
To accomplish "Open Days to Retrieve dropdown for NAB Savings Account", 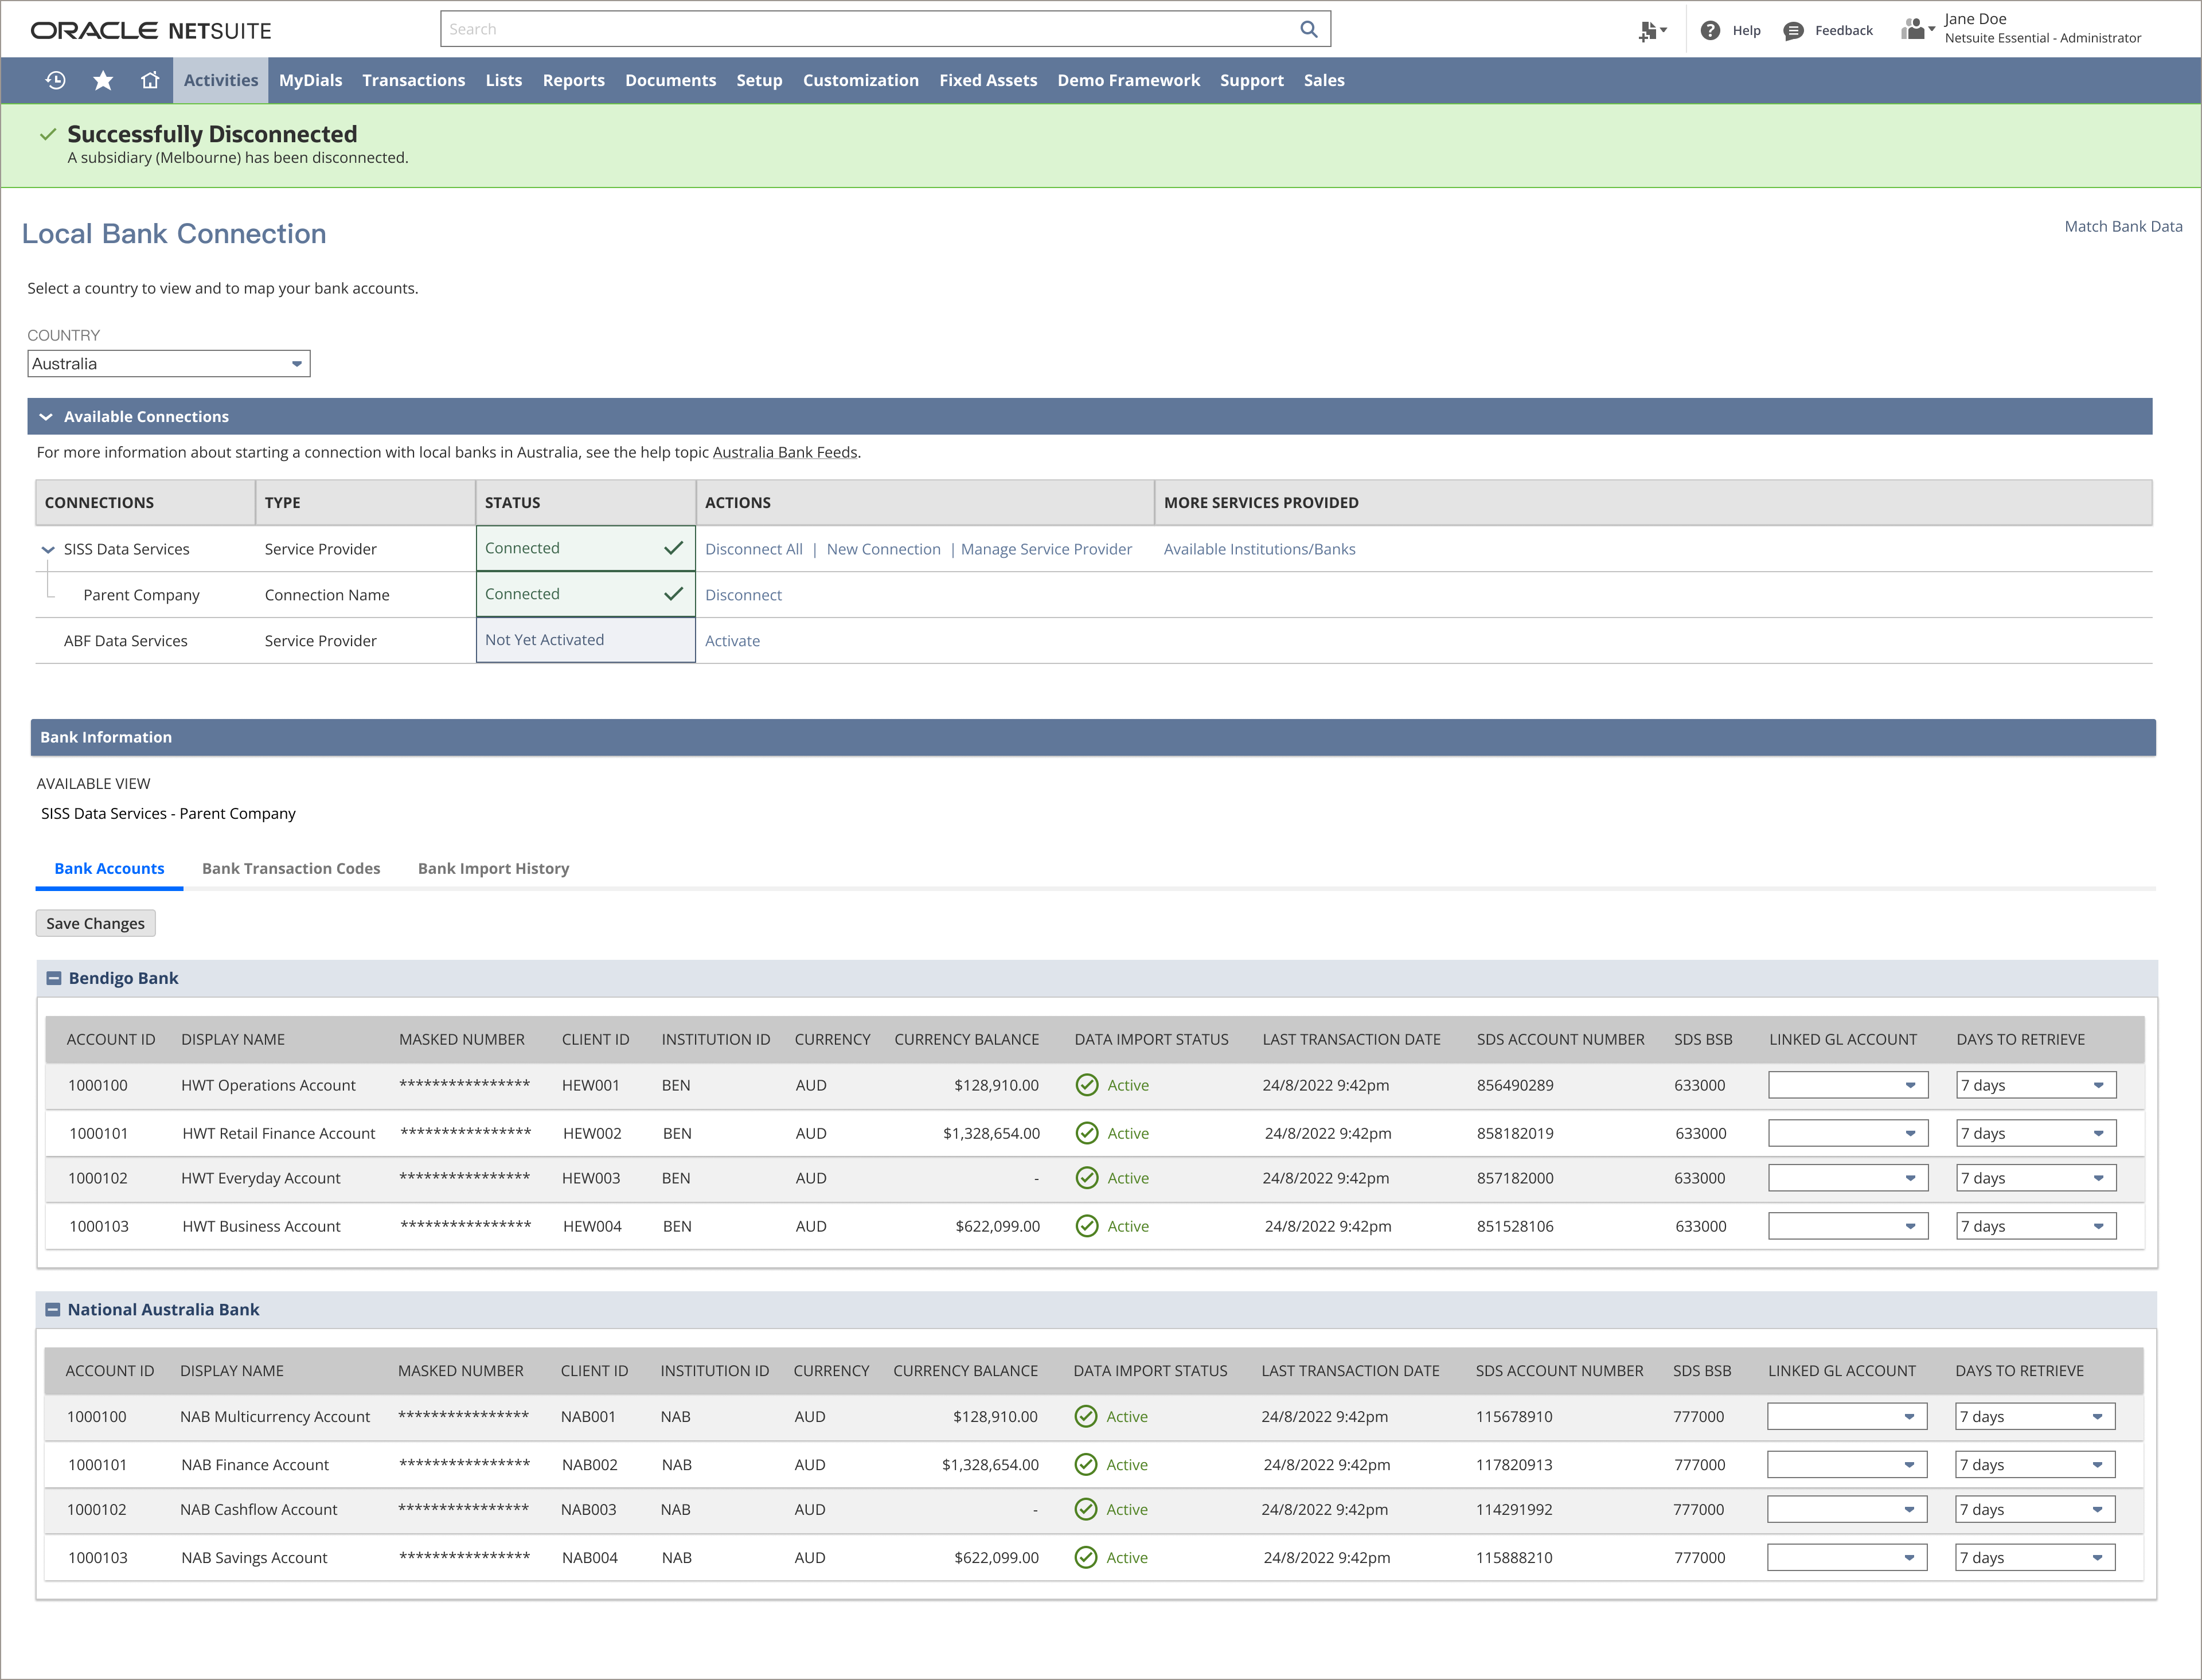I will pyautogui.click(x=2035, y=1557).
